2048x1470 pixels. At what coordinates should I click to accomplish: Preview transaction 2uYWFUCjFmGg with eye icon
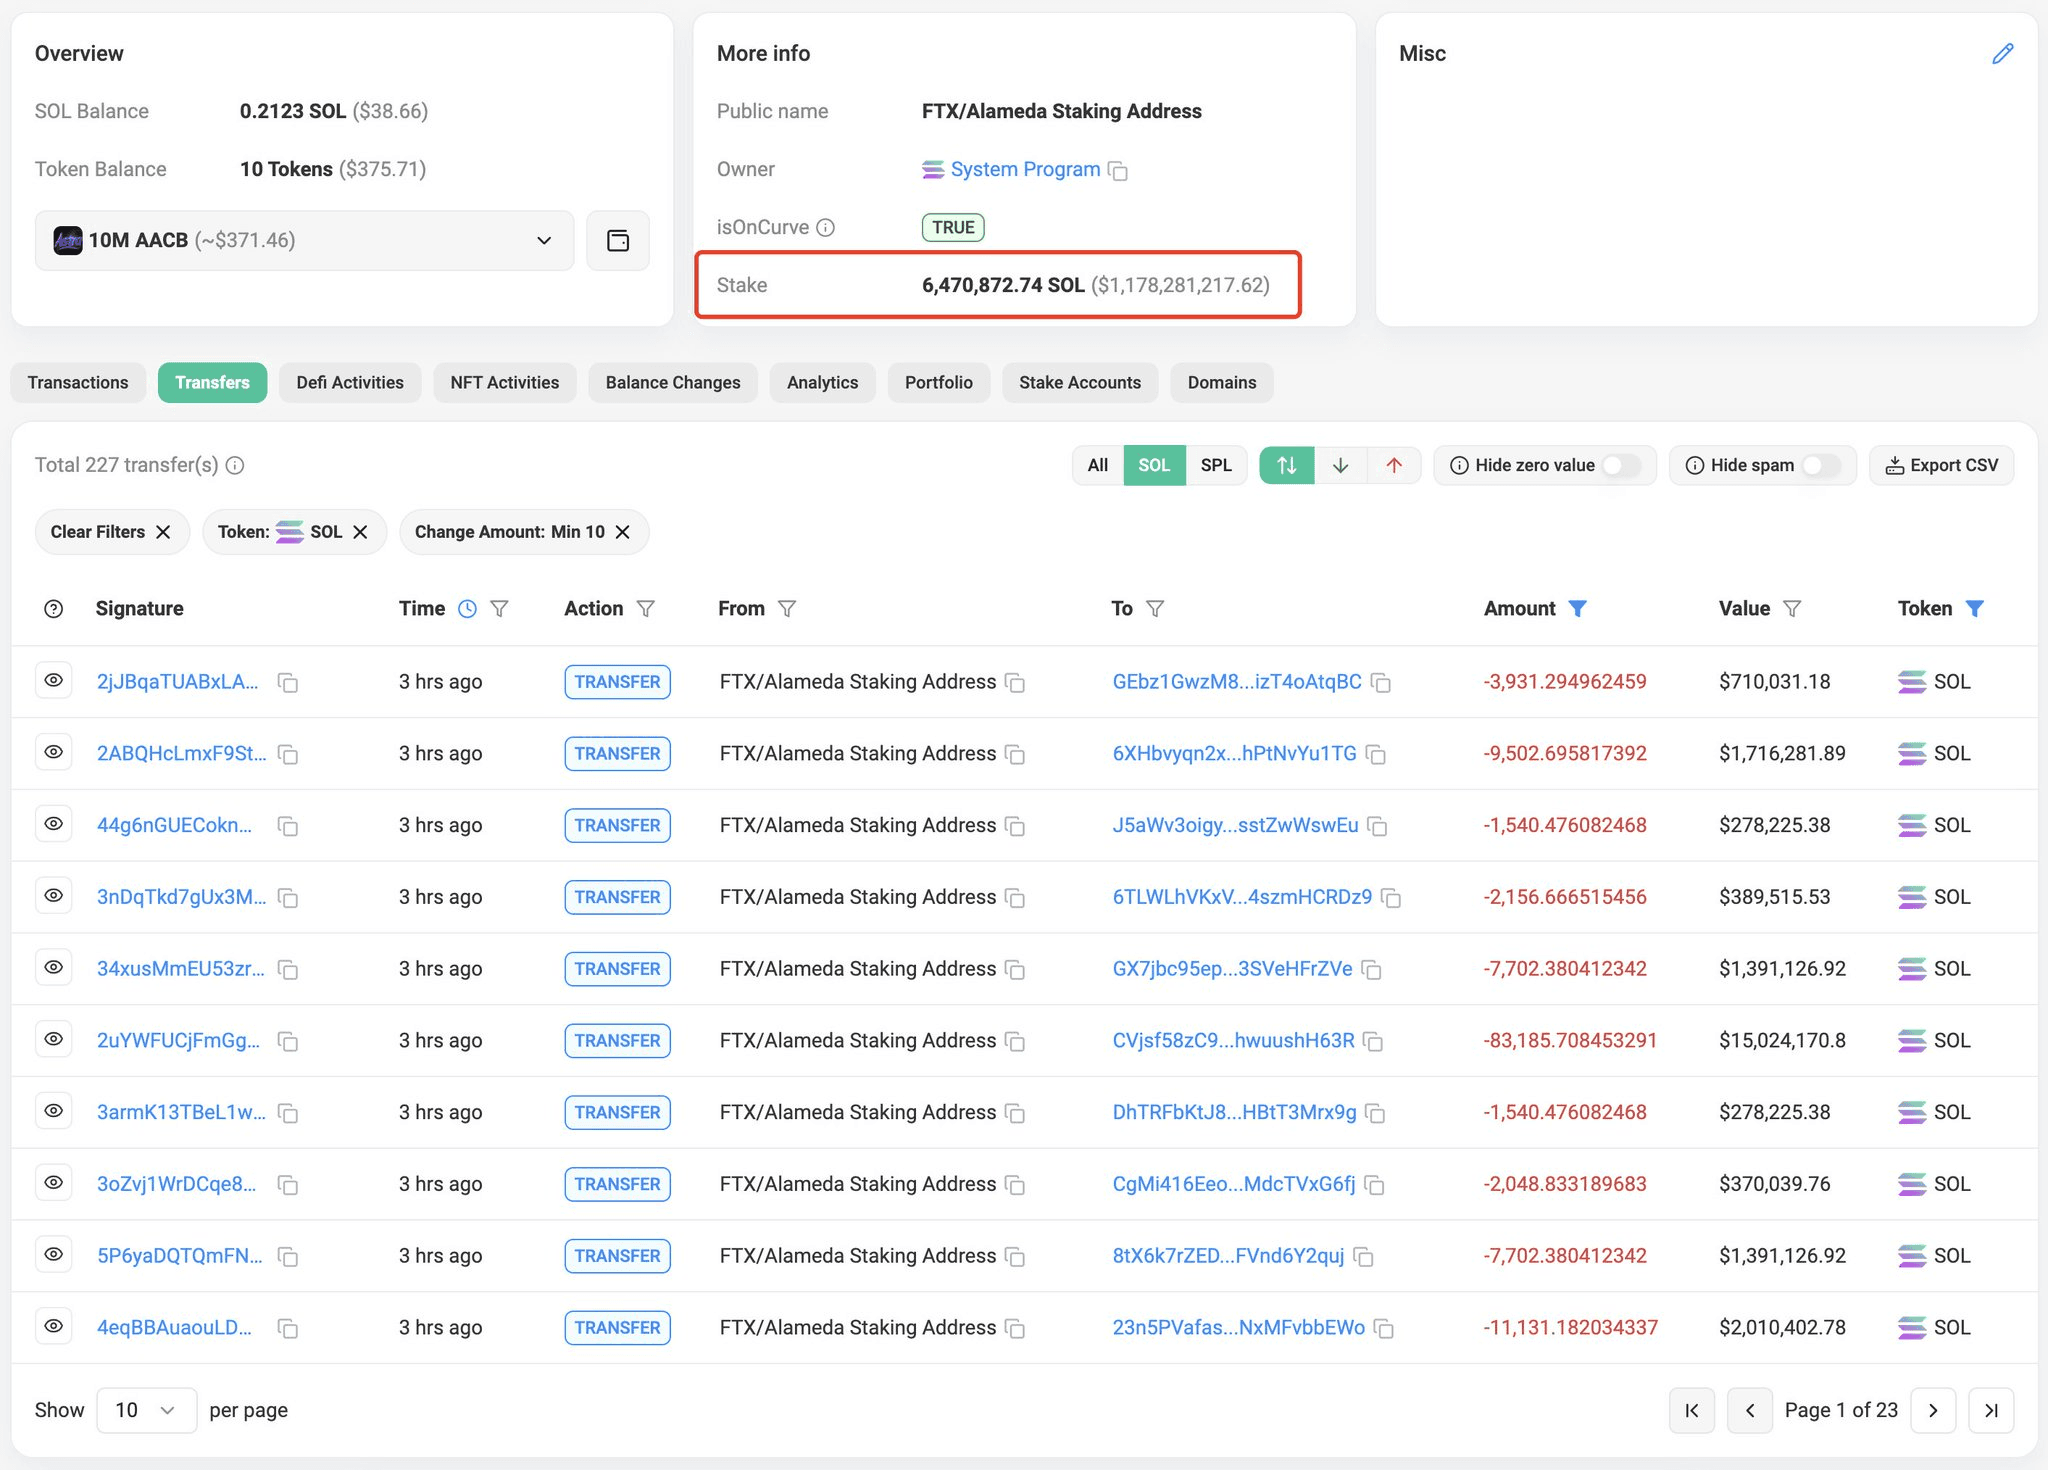pyautogui.click(x=54, y=1039)
